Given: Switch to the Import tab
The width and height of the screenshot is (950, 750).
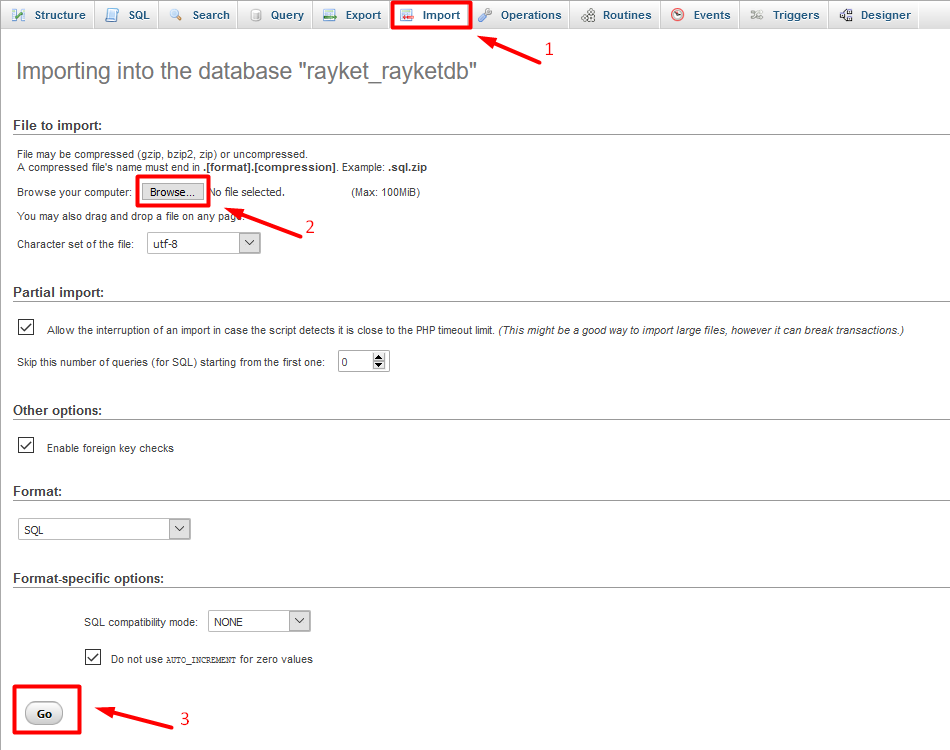Looking at the screenshot, I should click(431, 15).
